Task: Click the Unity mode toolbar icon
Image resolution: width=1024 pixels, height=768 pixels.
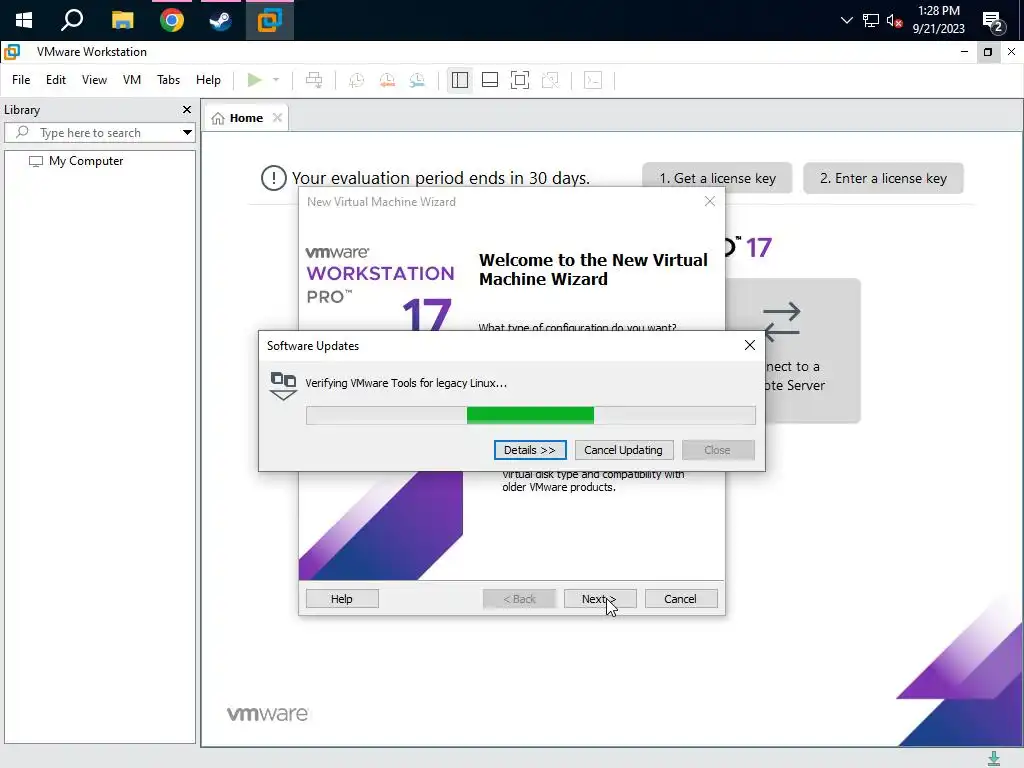Action: (x=551, y=80)
